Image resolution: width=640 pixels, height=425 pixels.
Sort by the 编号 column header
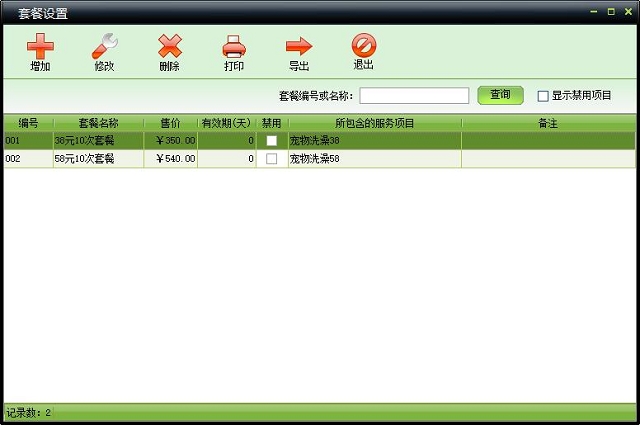coord(28,123)
